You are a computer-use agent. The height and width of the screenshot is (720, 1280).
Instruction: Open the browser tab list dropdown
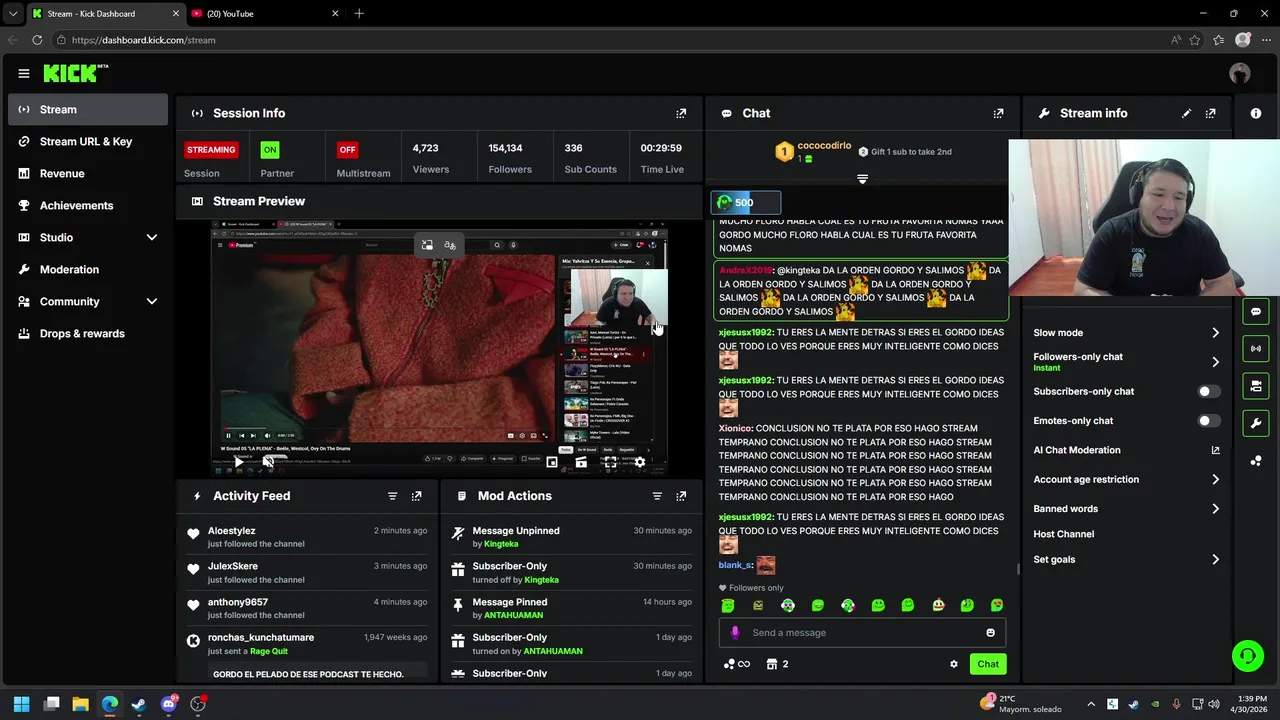coord(12,14)
